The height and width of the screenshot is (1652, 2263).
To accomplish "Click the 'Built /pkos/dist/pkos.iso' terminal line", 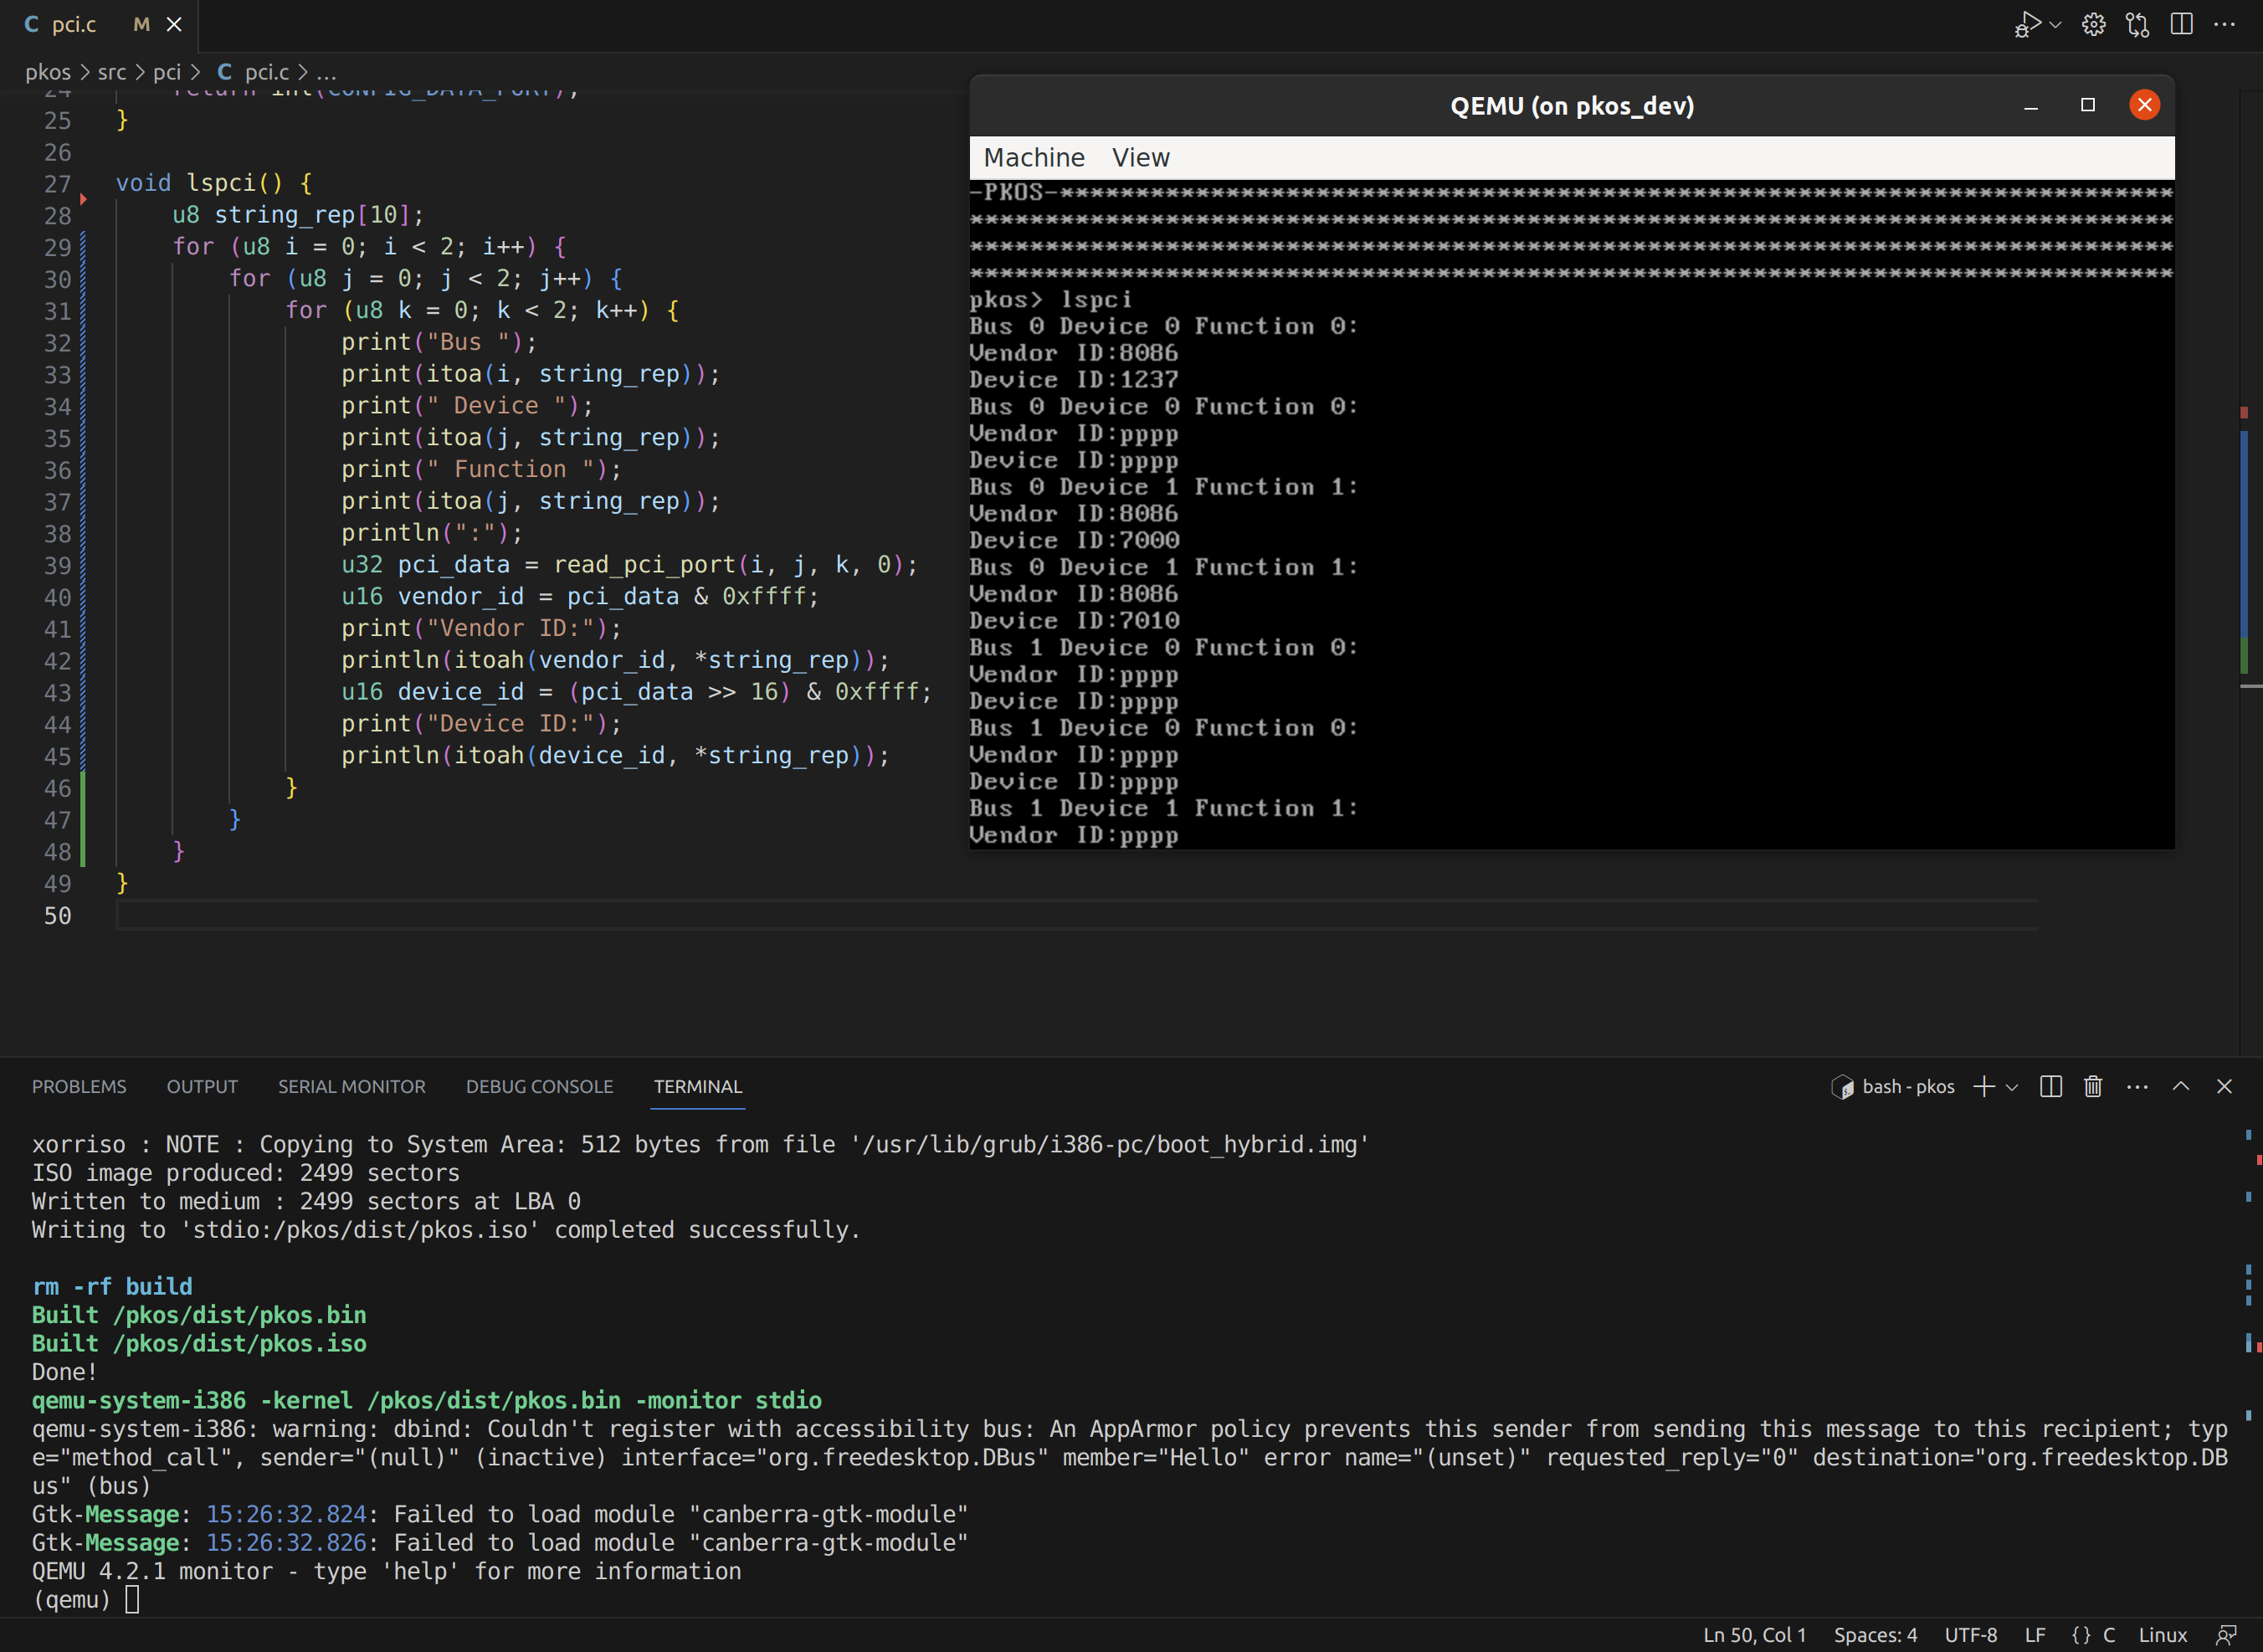I will coord(199,1344).
